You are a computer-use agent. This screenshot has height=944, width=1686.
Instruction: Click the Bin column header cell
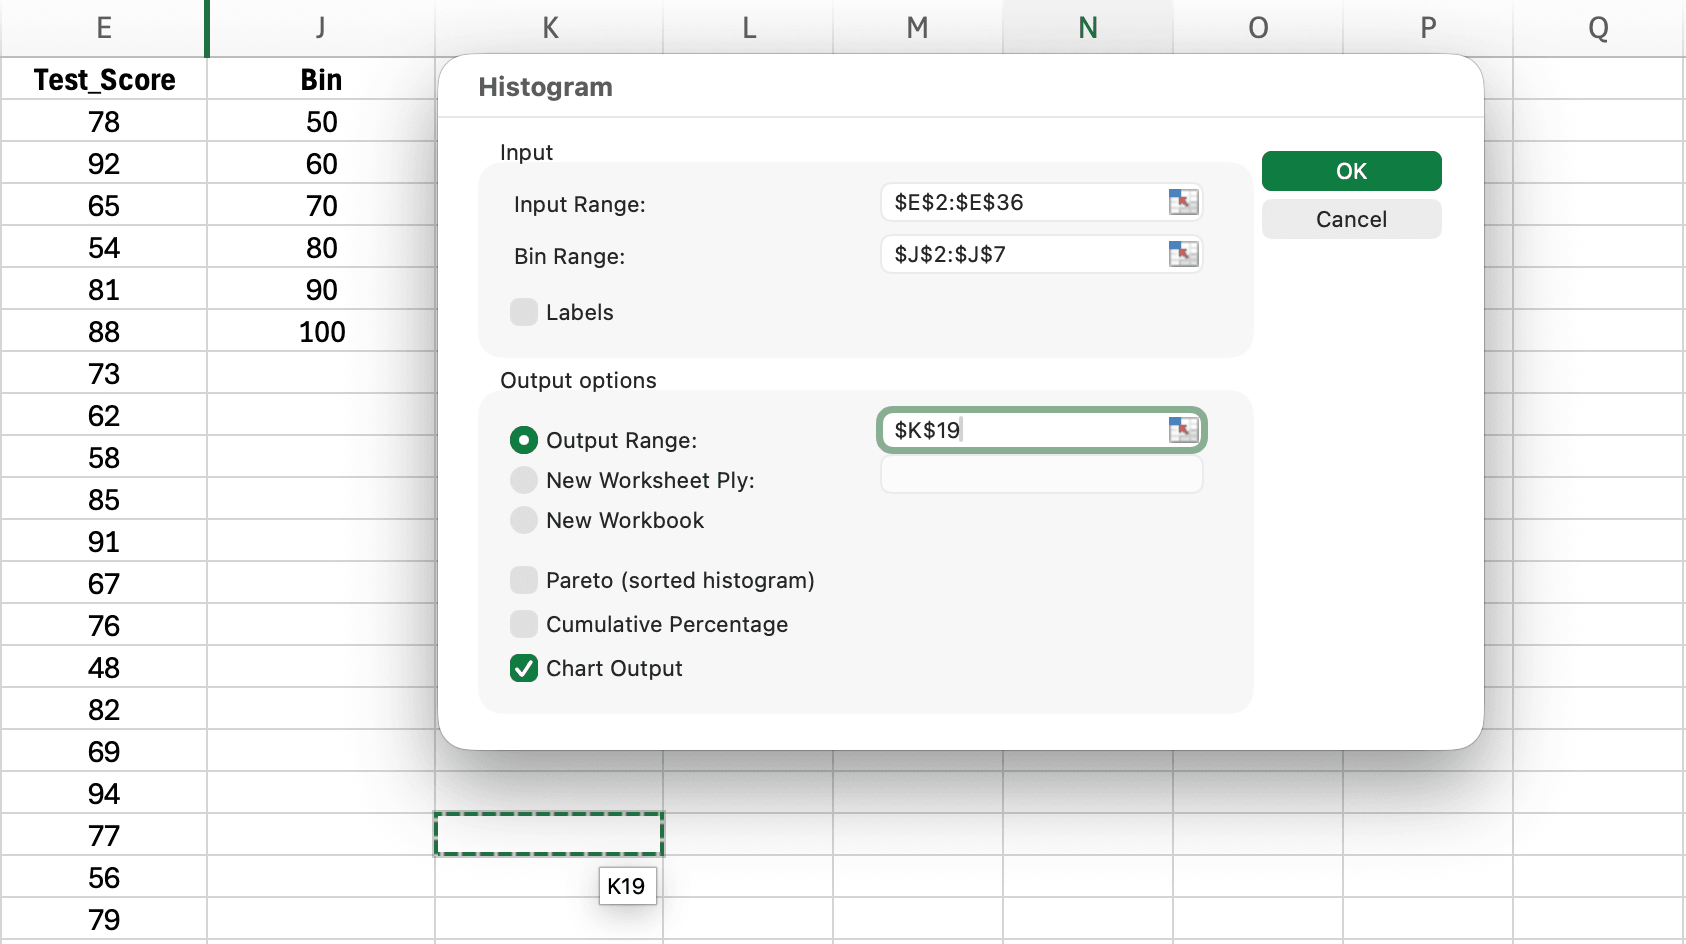322,79
